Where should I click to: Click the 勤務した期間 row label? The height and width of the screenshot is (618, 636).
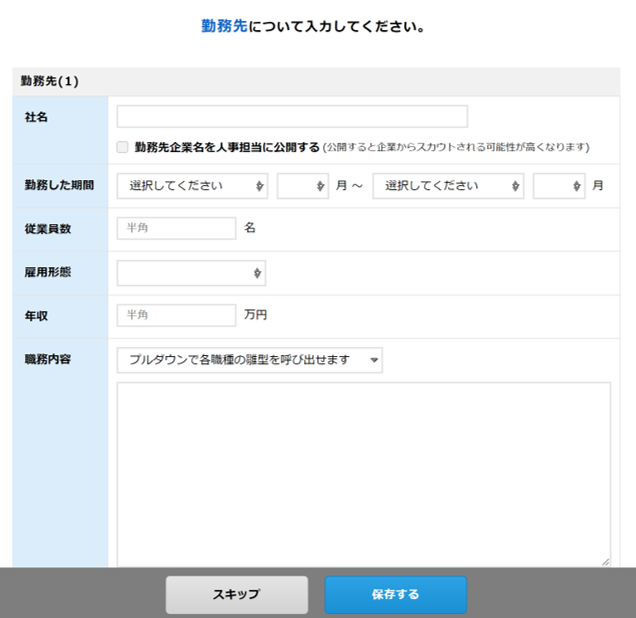pos(59,185)
